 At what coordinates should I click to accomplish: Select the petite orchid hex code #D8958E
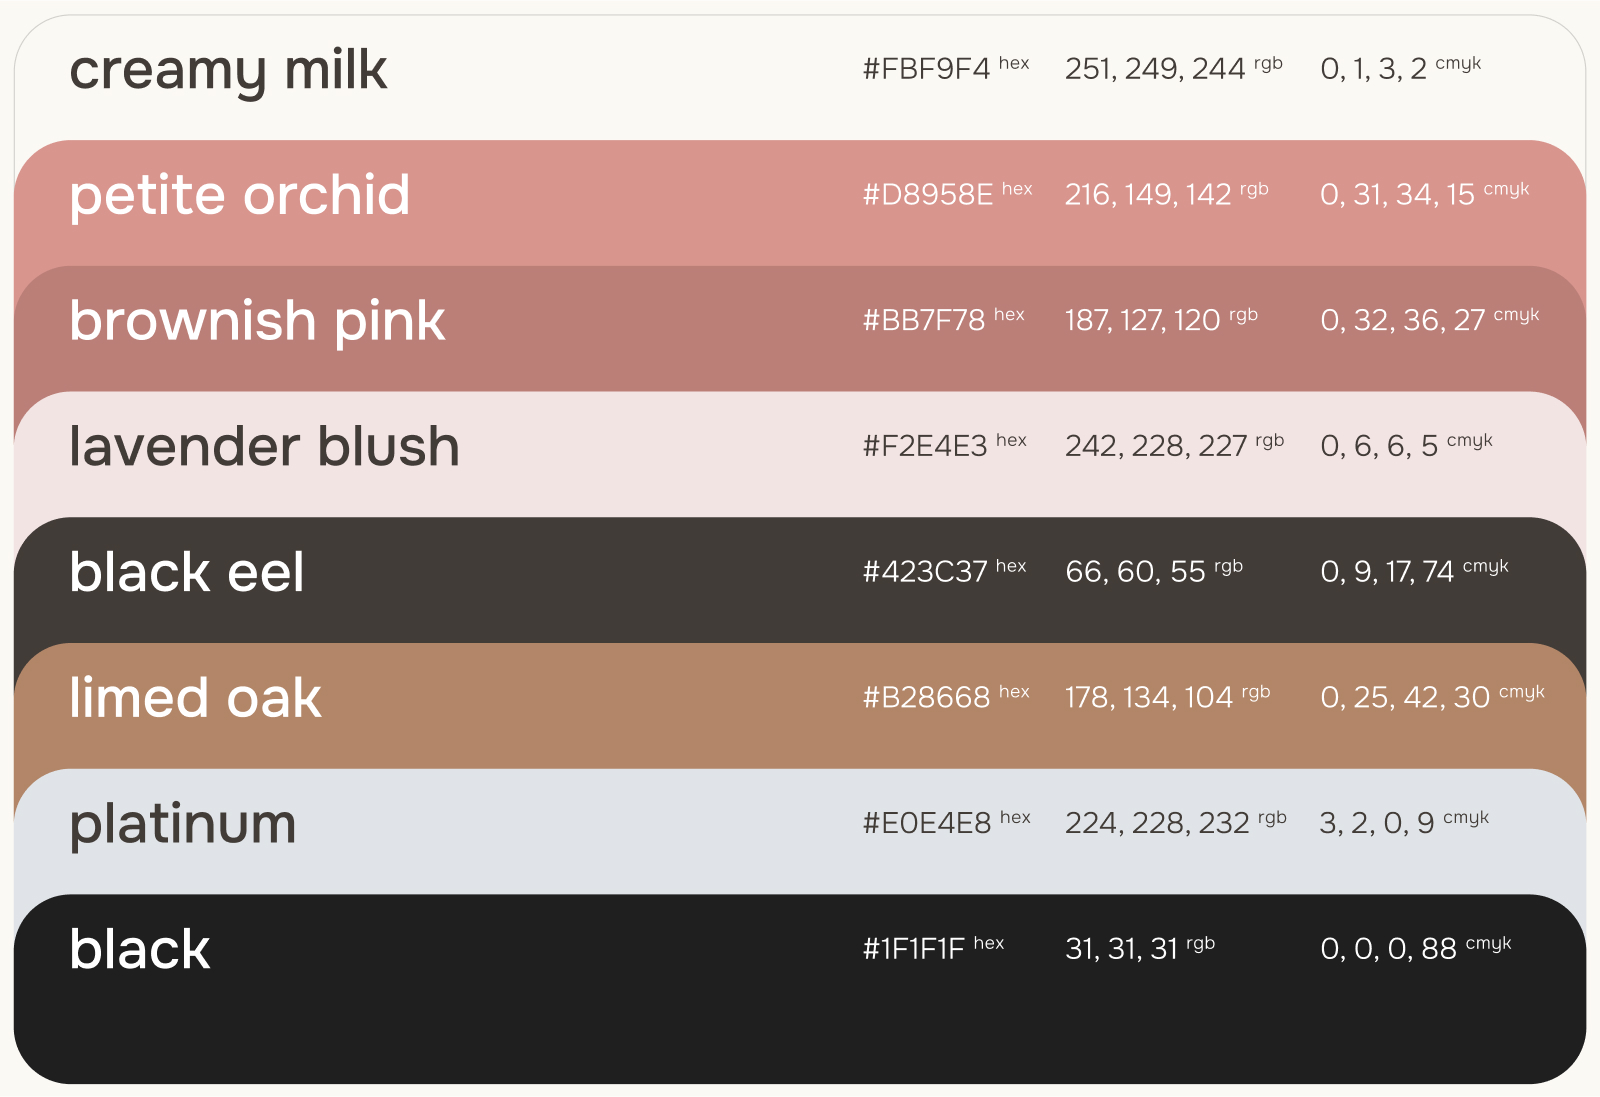coord(928,194)
